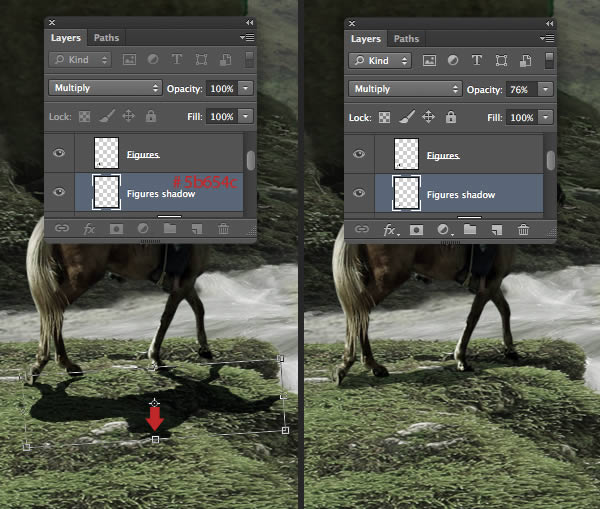
Task: Click layers list scrollbar in left panel
Action: (x=251, y=160)
